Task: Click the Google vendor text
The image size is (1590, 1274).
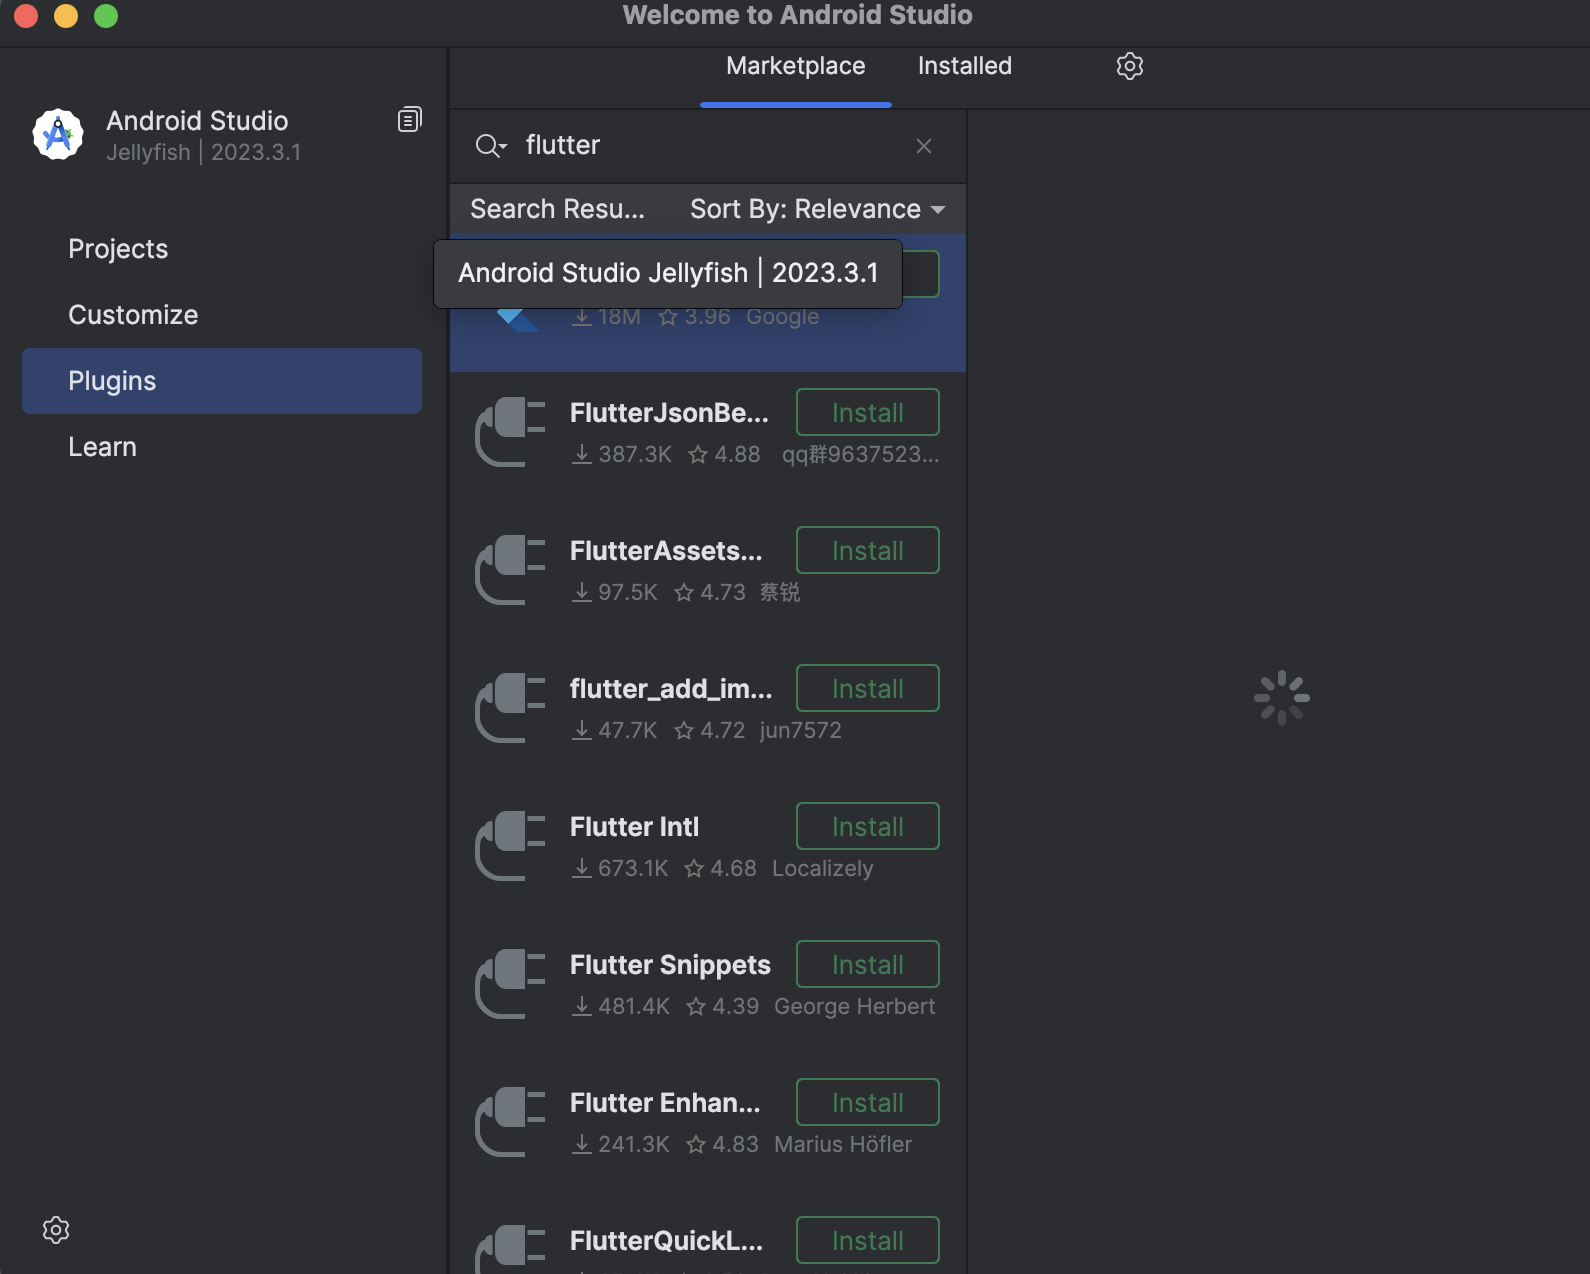Action: pos(782,317)
